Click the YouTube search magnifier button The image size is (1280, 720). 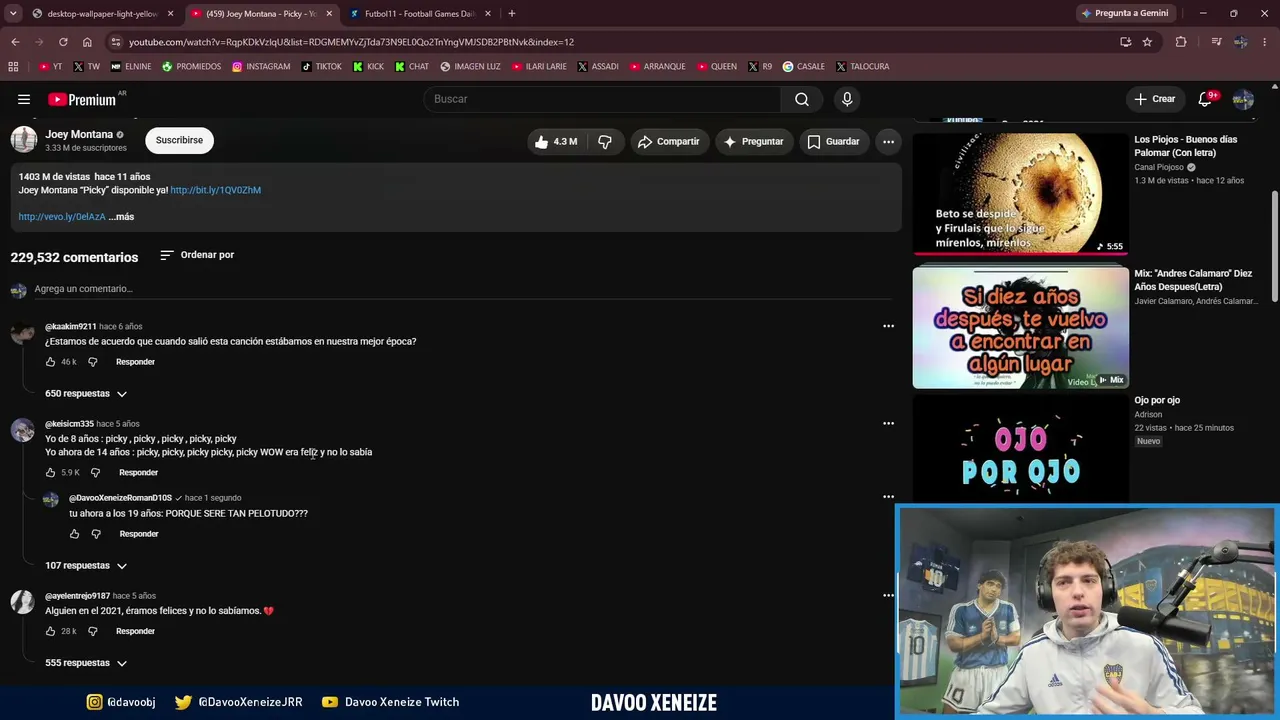[801, 99]
